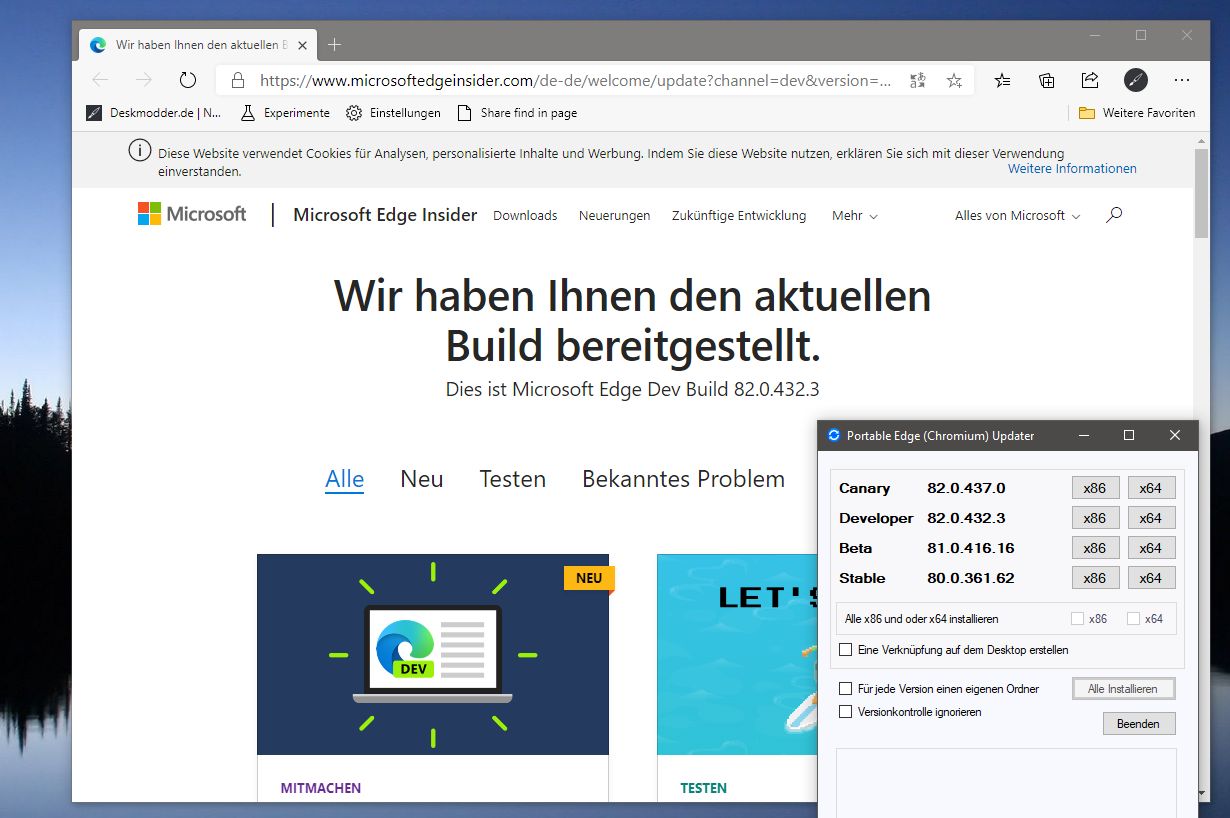
Task: Expand the Alles von Microsoft dropdown
Action: click(x=1017, y=215)
